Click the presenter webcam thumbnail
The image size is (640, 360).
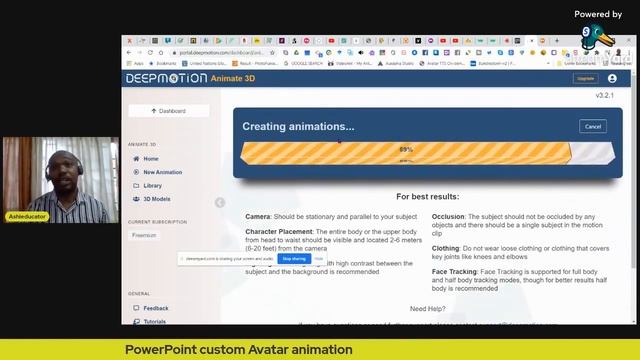61,180
